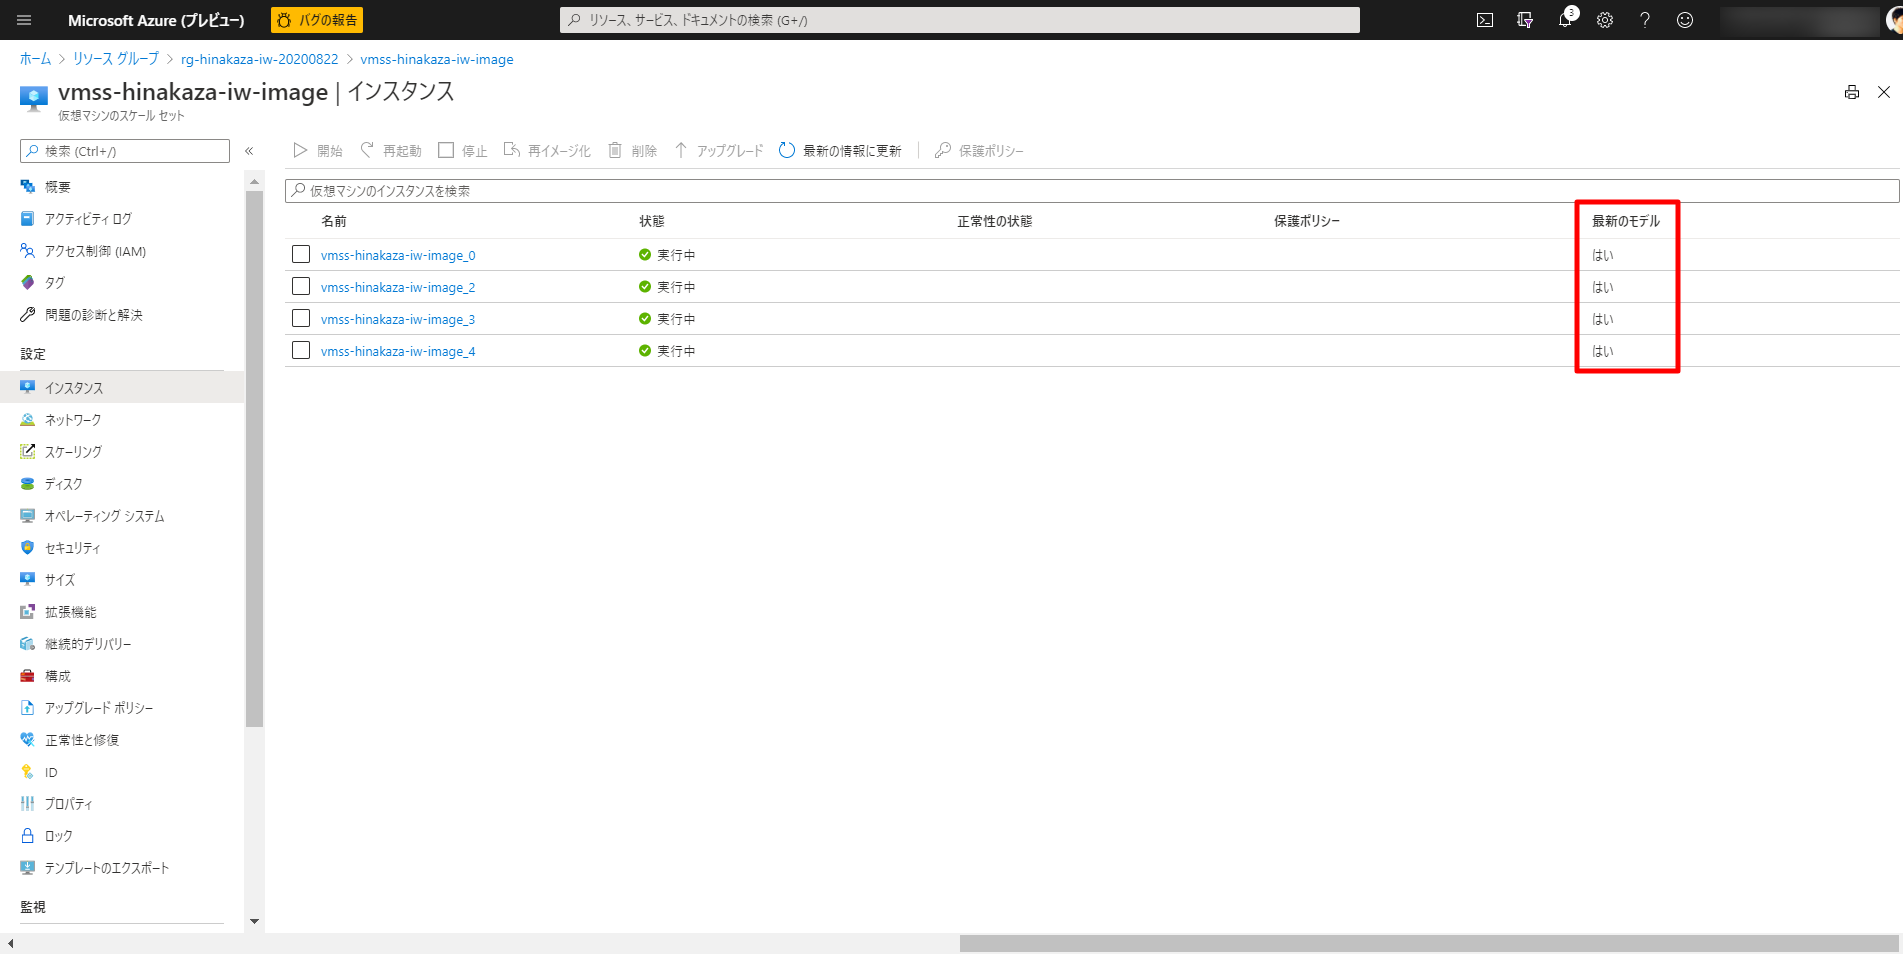The height and width of the screenshot is (954, 1903).
Task: Click the 再起動 toolbar button
Action: 390,151
